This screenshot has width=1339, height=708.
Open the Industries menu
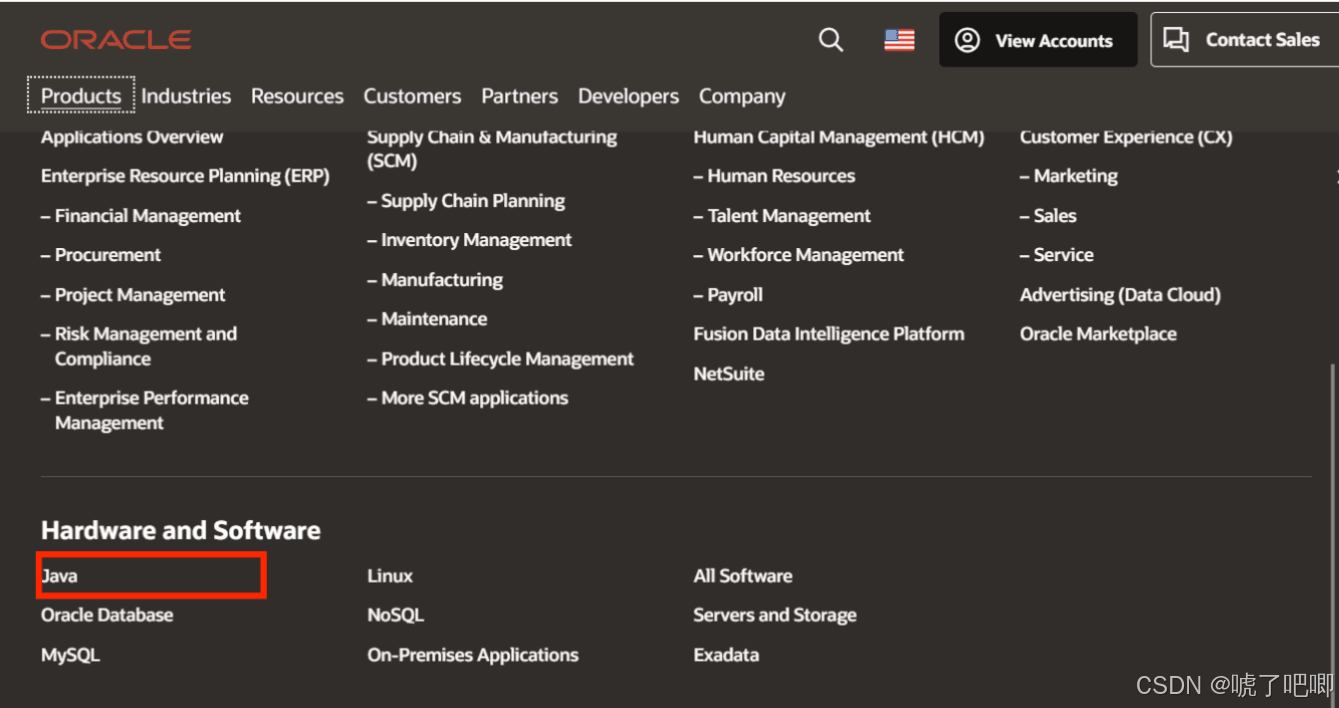(x=186, y=96)
